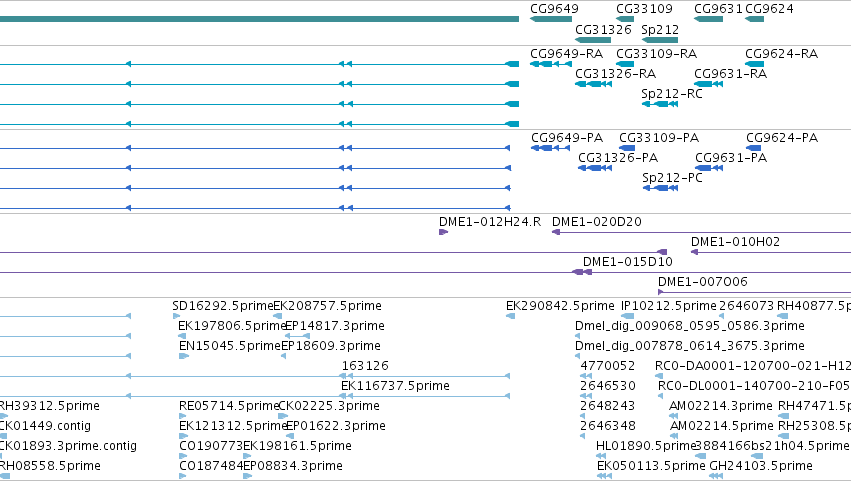Click the DME1-012H24.R clone label
851x481 pixels.
click(x=490, y=221)
